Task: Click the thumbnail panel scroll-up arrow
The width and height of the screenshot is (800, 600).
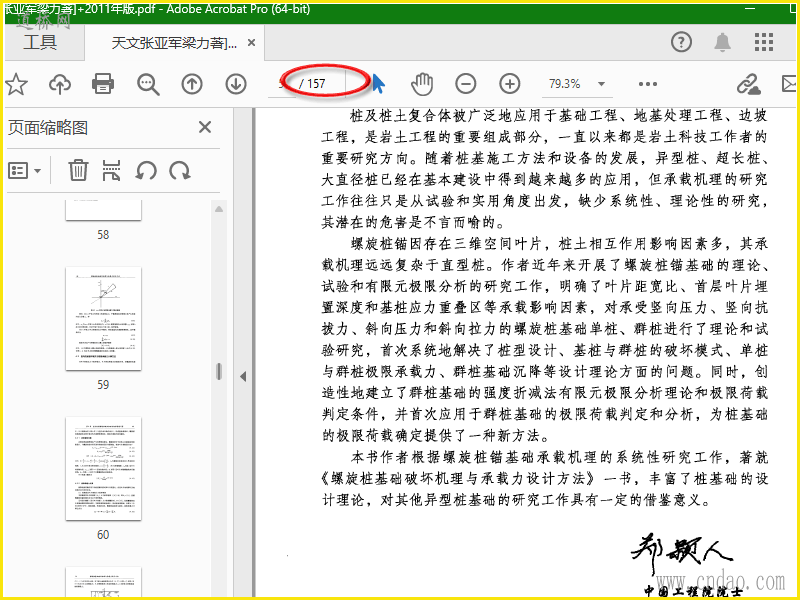Action: click(219, 209)
